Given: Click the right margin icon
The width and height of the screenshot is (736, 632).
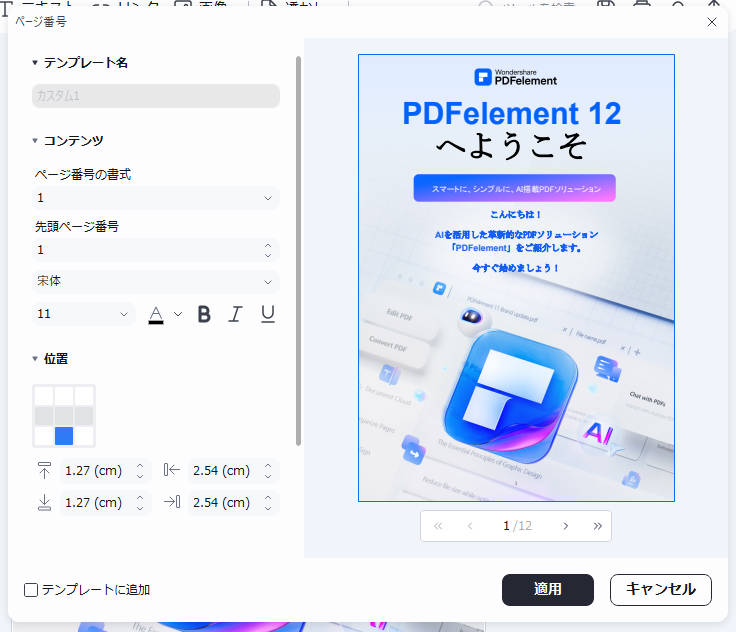Looking at the screenshot, I should pos(172,502).
